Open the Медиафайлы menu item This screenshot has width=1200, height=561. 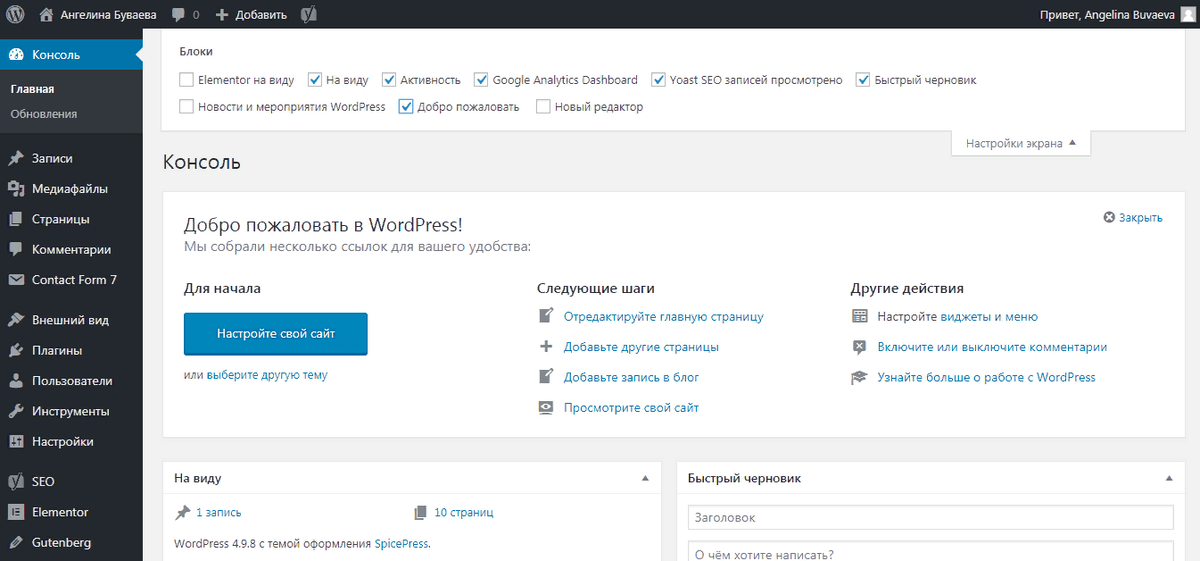[71, 189]
